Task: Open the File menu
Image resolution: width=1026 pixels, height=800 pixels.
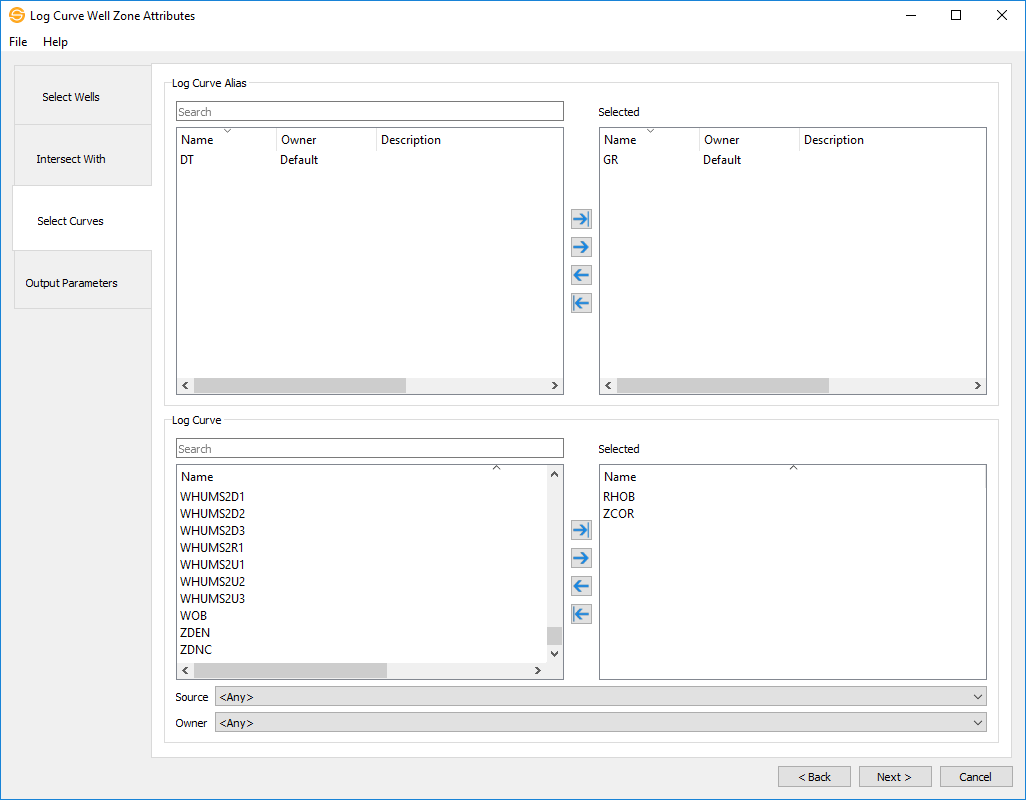Action: tap(18, 42)
